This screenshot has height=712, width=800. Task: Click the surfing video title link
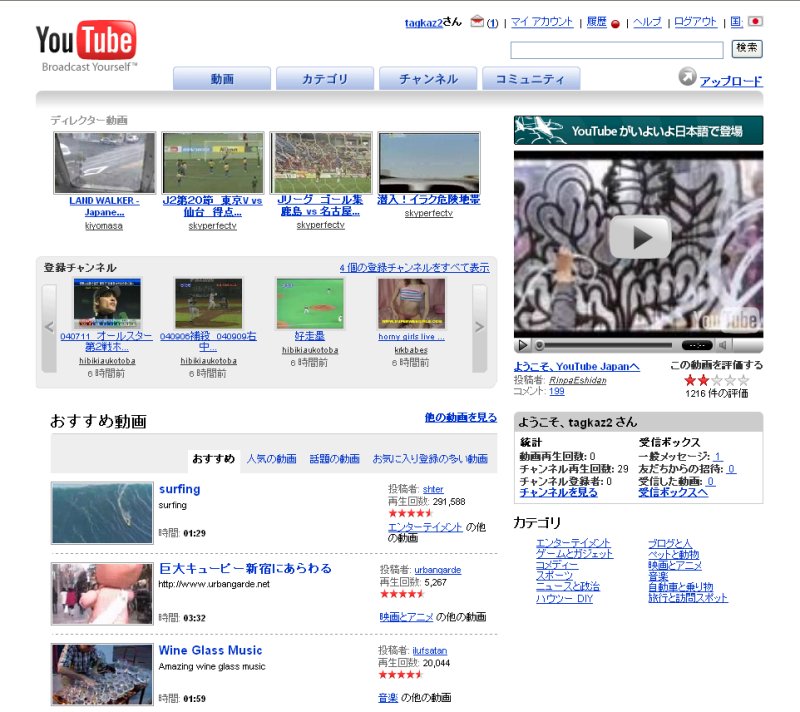pyautogui.click(x=179, y=489)
